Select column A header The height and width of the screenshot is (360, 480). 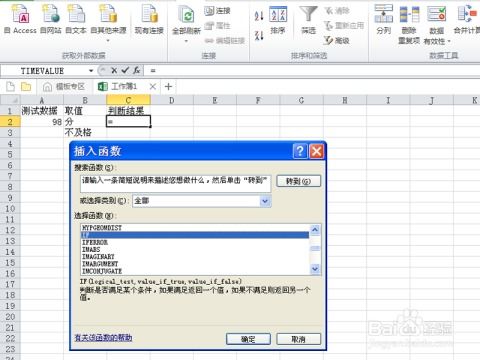(x=42, y=100)
